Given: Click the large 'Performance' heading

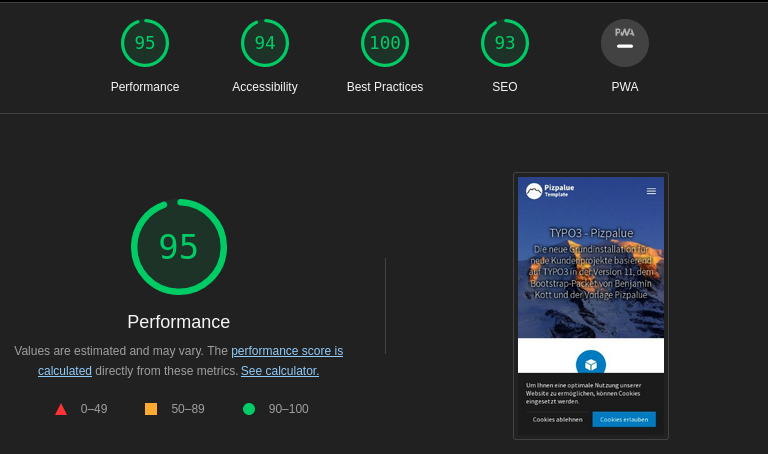Looking at the screenshot, I should 179,322.
